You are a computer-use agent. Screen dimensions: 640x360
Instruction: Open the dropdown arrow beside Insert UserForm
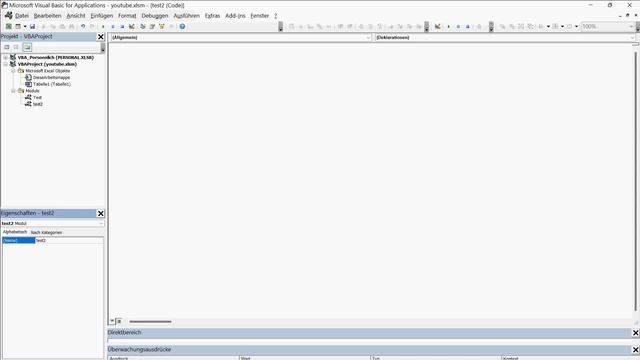[x=25, y=27]
